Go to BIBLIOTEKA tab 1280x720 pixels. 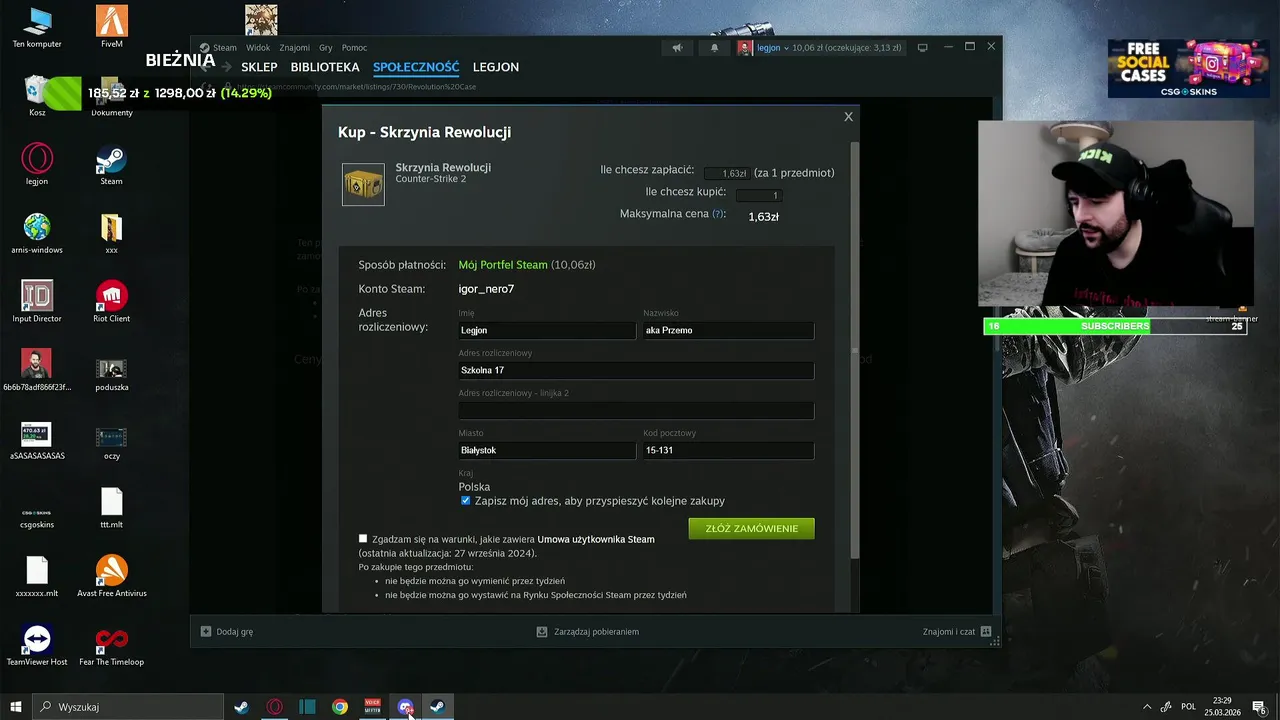point(325,67)
